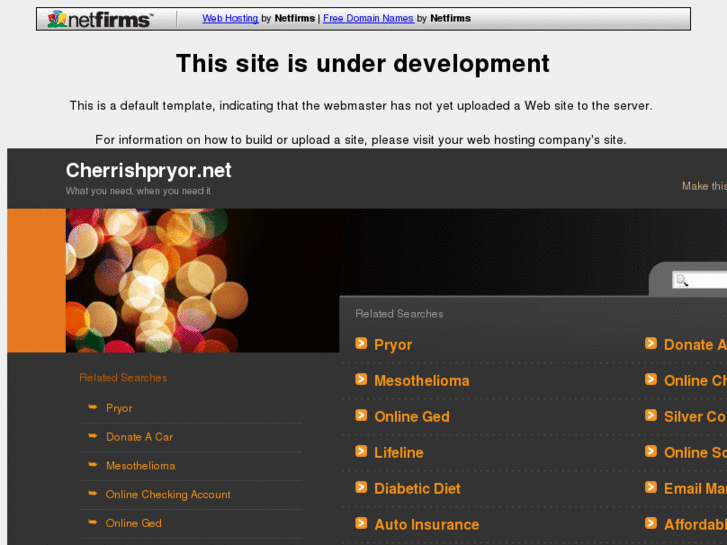Click 'What you need, when you need it' tagline
This screenshot has height=545, width=727.
point(138,191)
